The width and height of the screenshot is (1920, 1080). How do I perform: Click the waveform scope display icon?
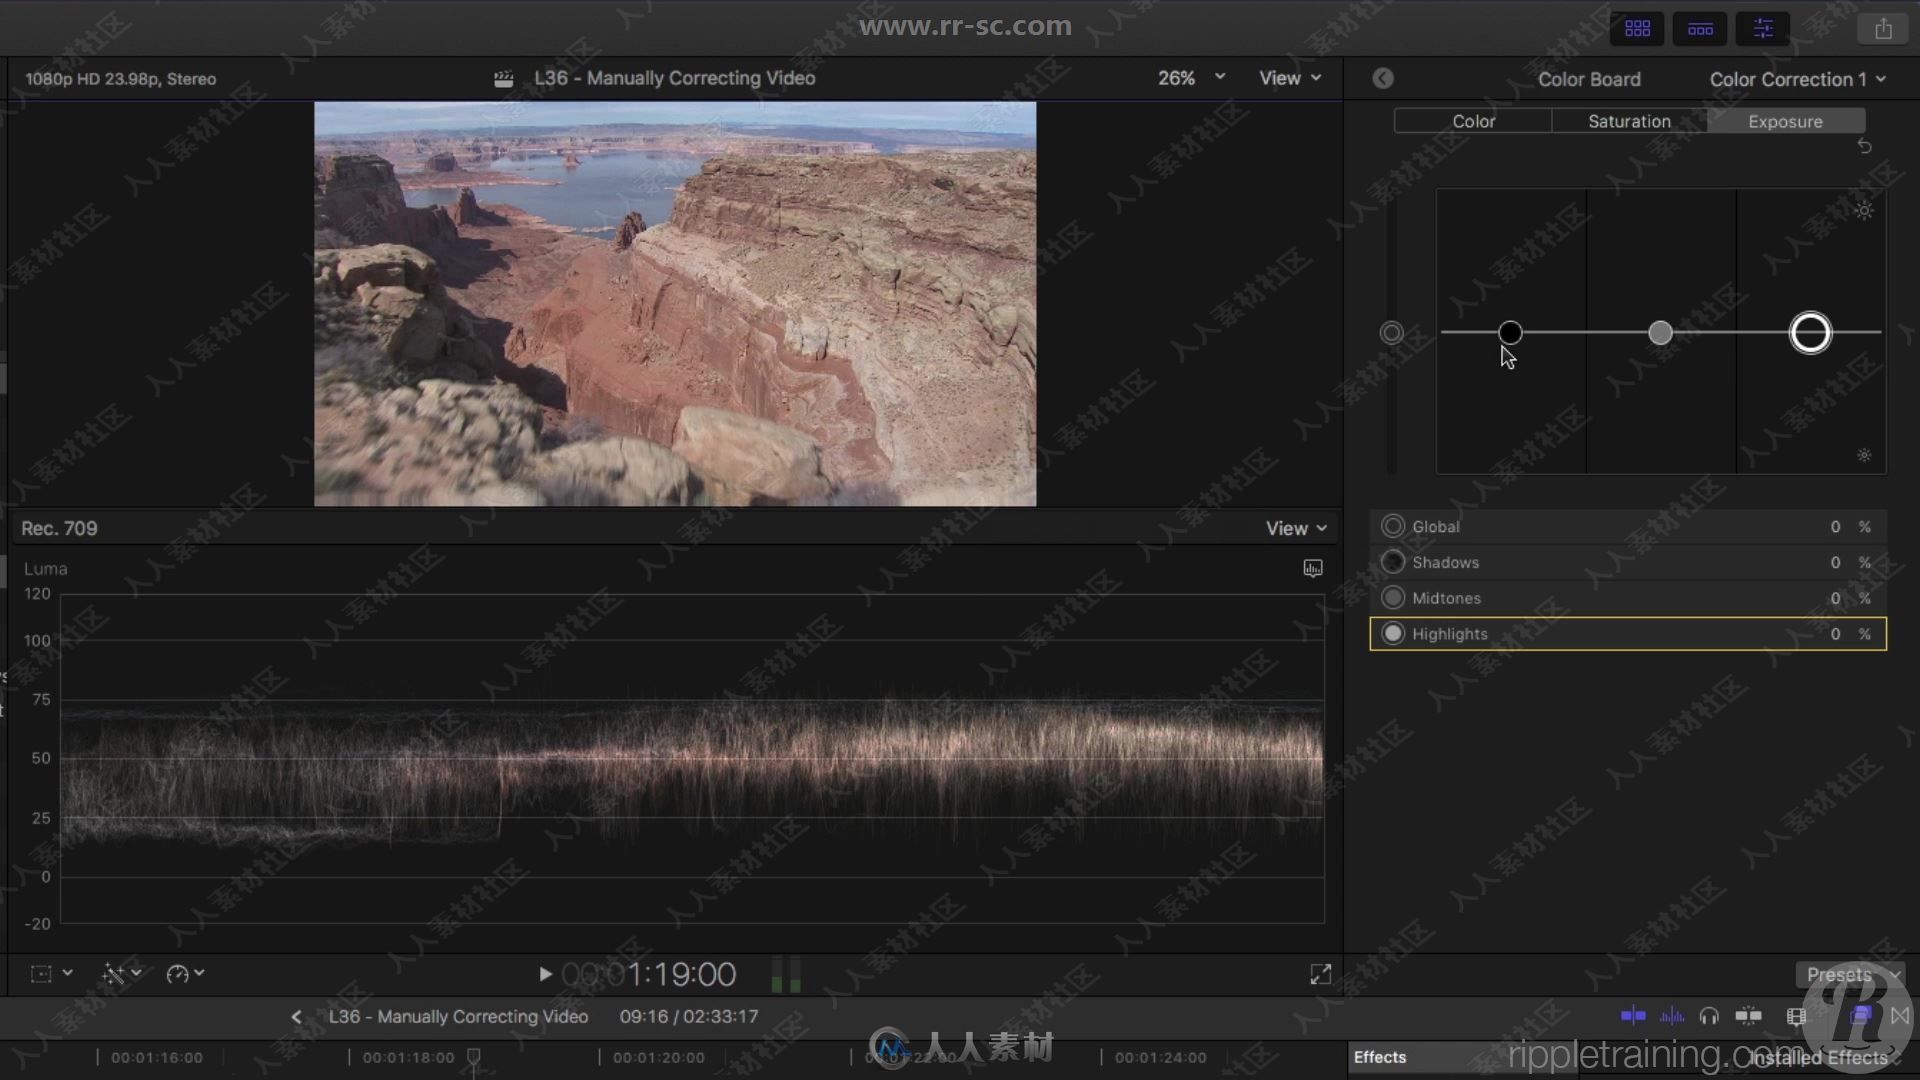(1313, 568)
